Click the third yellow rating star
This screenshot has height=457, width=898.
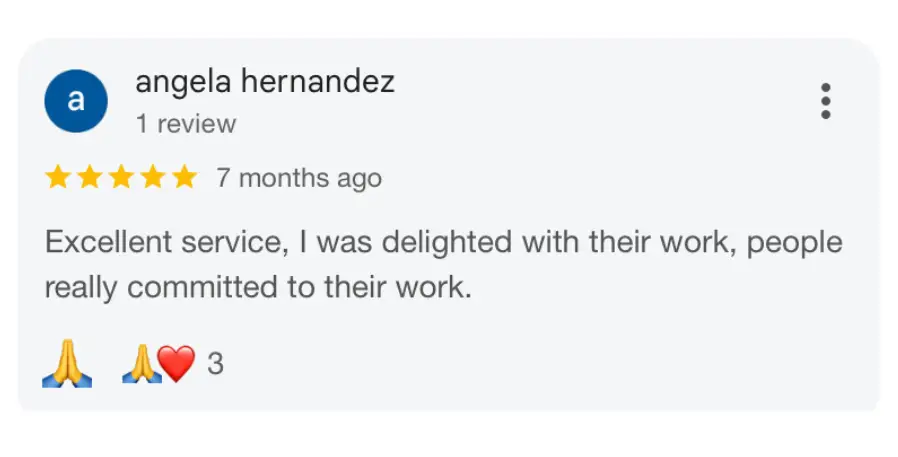pyautogui.click(x=121, y=177)
